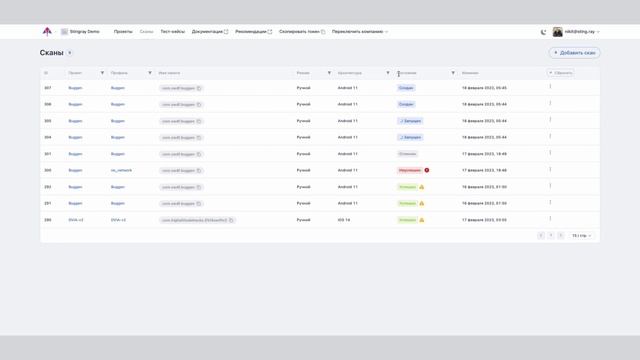Viewport: 640px width, 360px height.
Task: Open the Stingray Demo company selector
Action: [x=80, y=31]
